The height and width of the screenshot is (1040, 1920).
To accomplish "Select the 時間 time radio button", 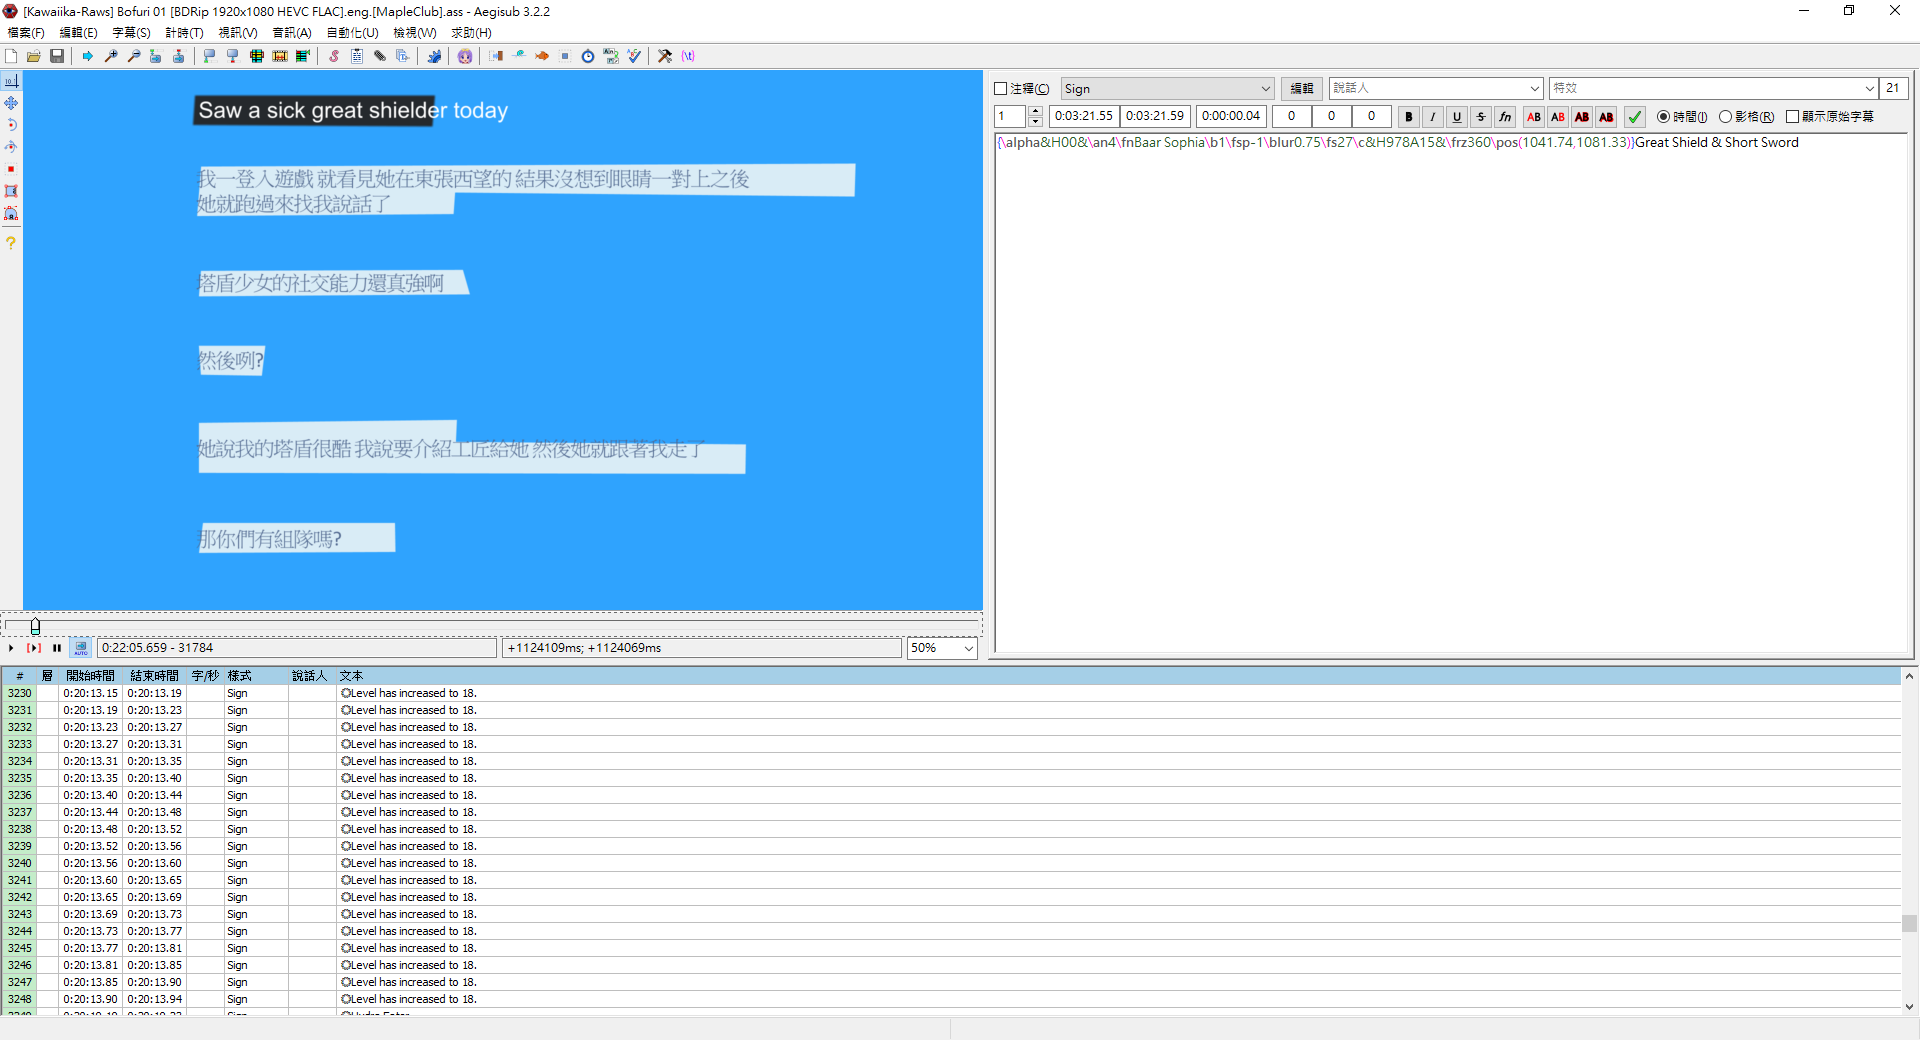I will 1663,117.
